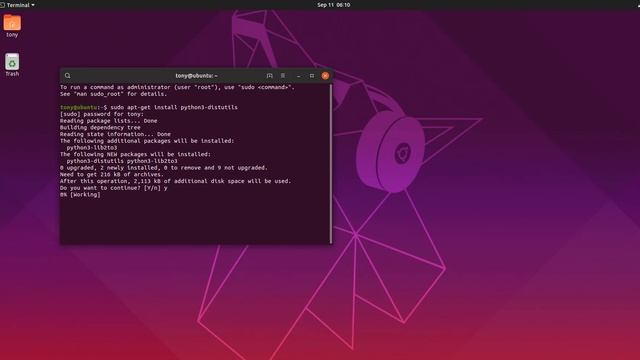
Task: Open the Terminal app menu in top bar
Action: tap(18, 5)
